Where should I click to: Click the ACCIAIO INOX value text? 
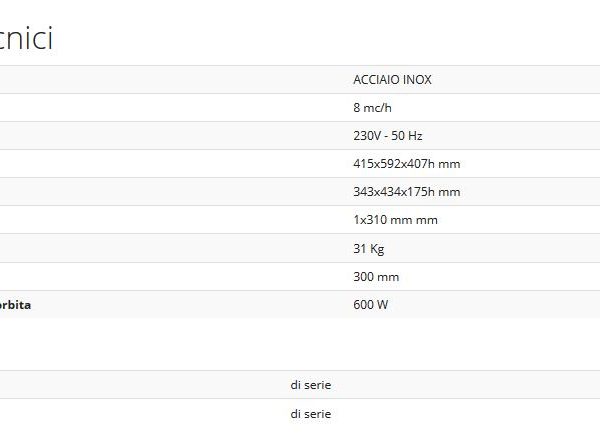[x=392, y=80]
